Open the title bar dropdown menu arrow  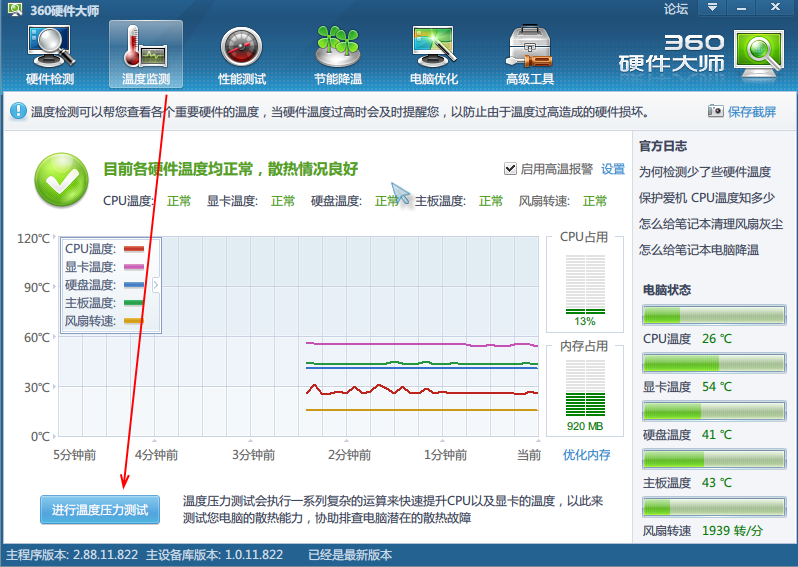(712, 8)
